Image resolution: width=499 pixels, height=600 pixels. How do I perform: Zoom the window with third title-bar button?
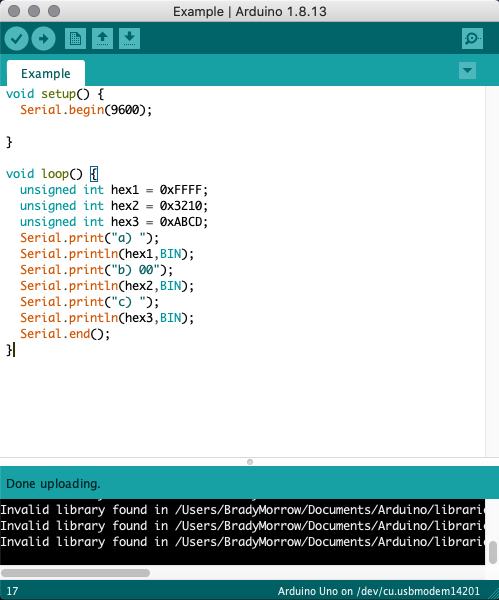click(x=54, y=11)
